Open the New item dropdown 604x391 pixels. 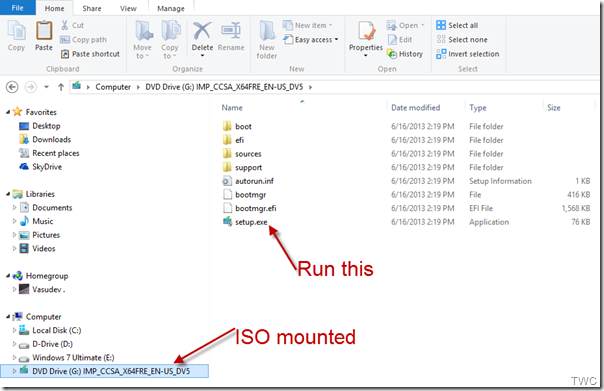(307, 25)
